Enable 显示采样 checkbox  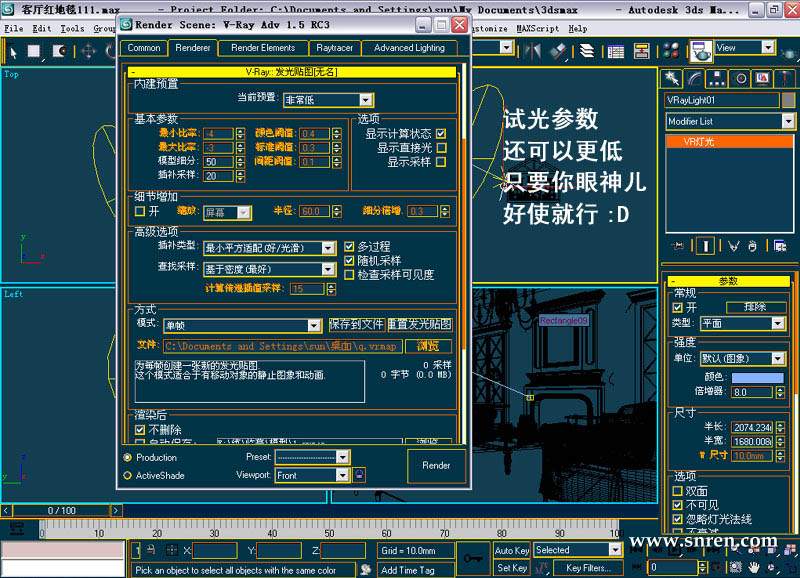tap(441, 162)
